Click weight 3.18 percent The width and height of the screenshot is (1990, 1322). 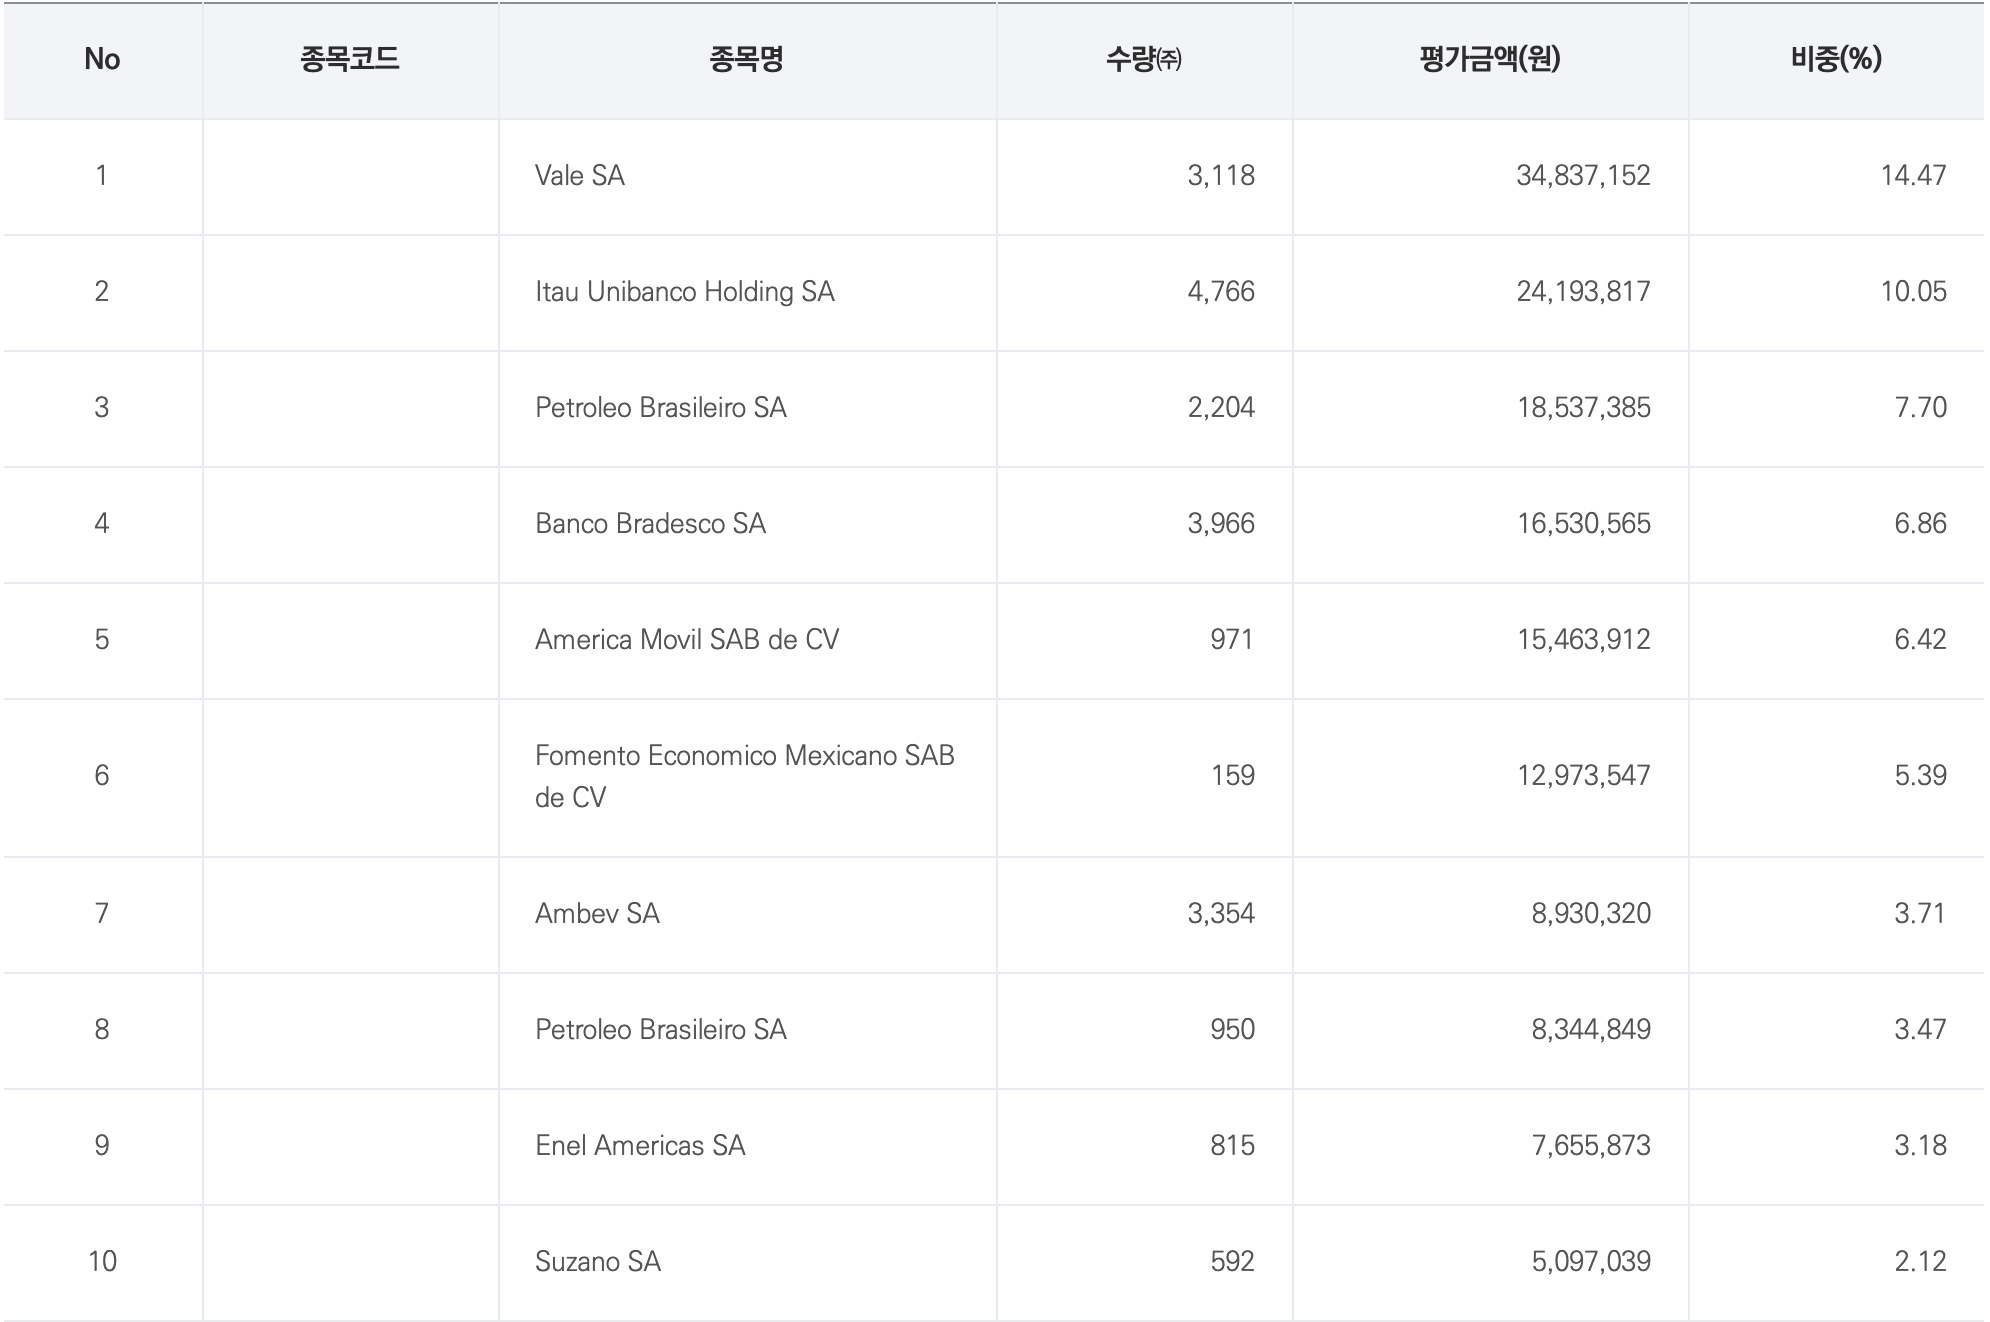click(x=1920, y=1146)
